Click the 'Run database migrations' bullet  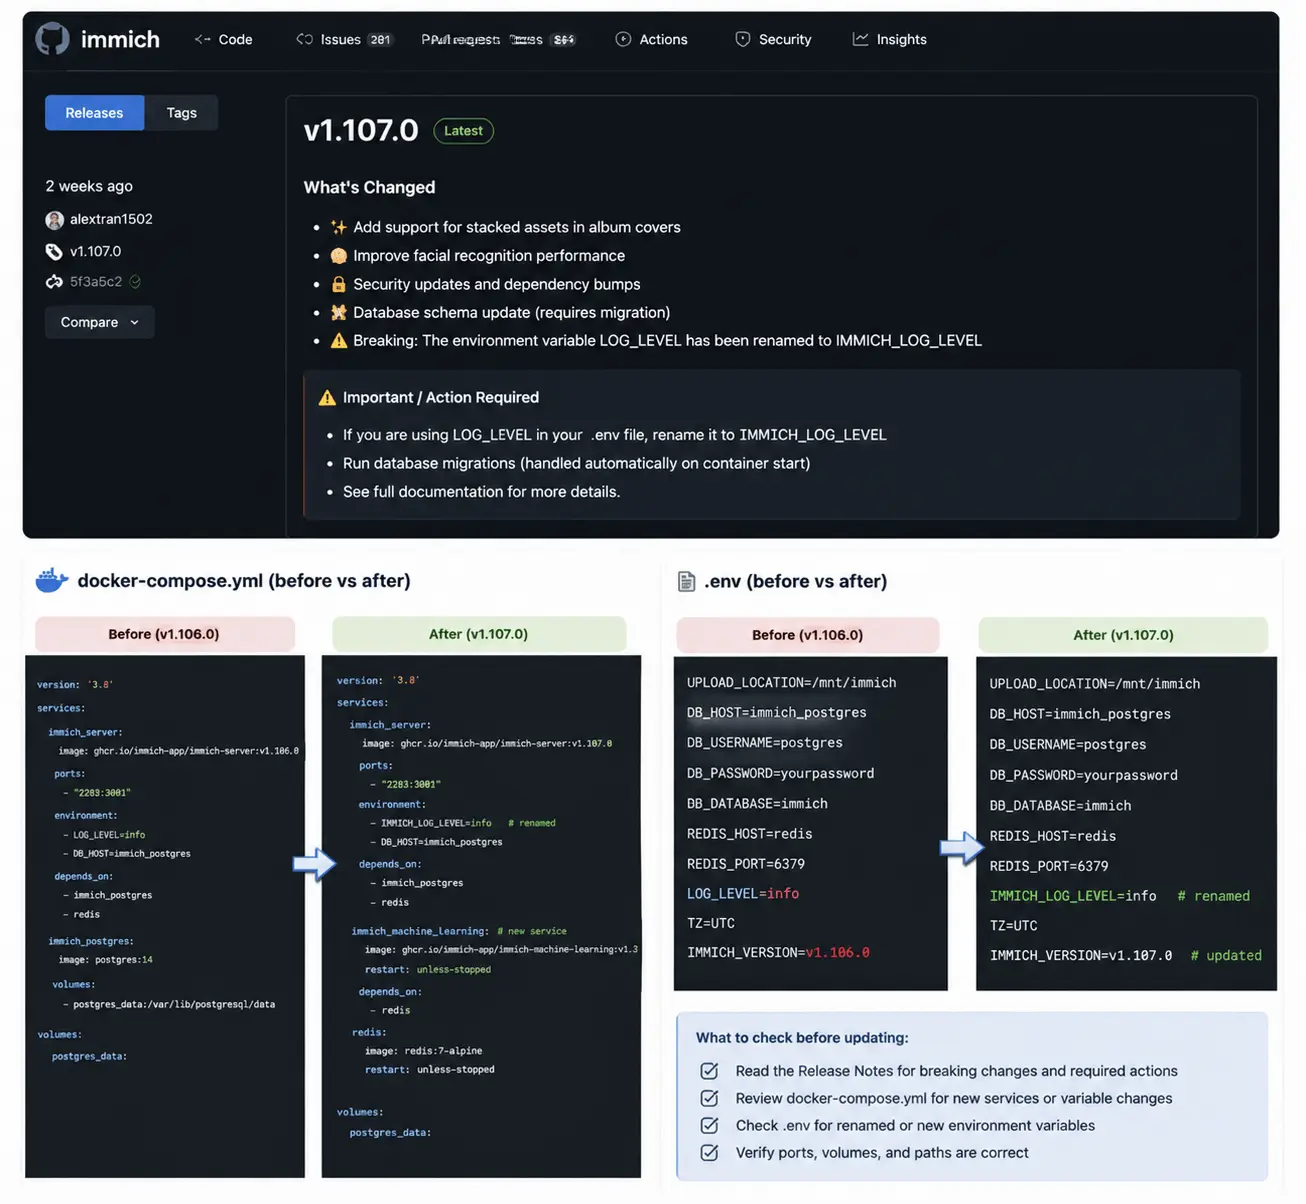(577, 463)
